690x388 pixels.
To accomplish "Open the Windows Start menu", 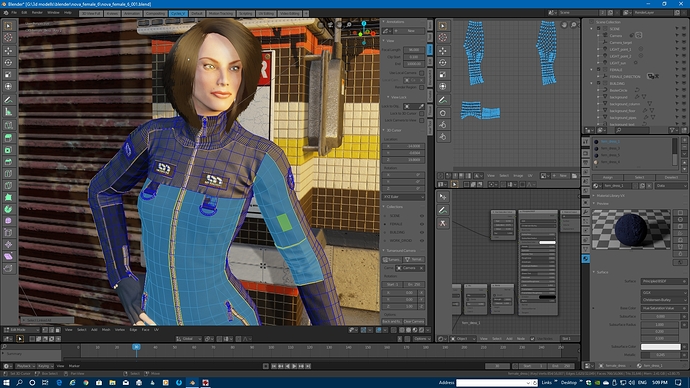I will (x=6, y=383).
